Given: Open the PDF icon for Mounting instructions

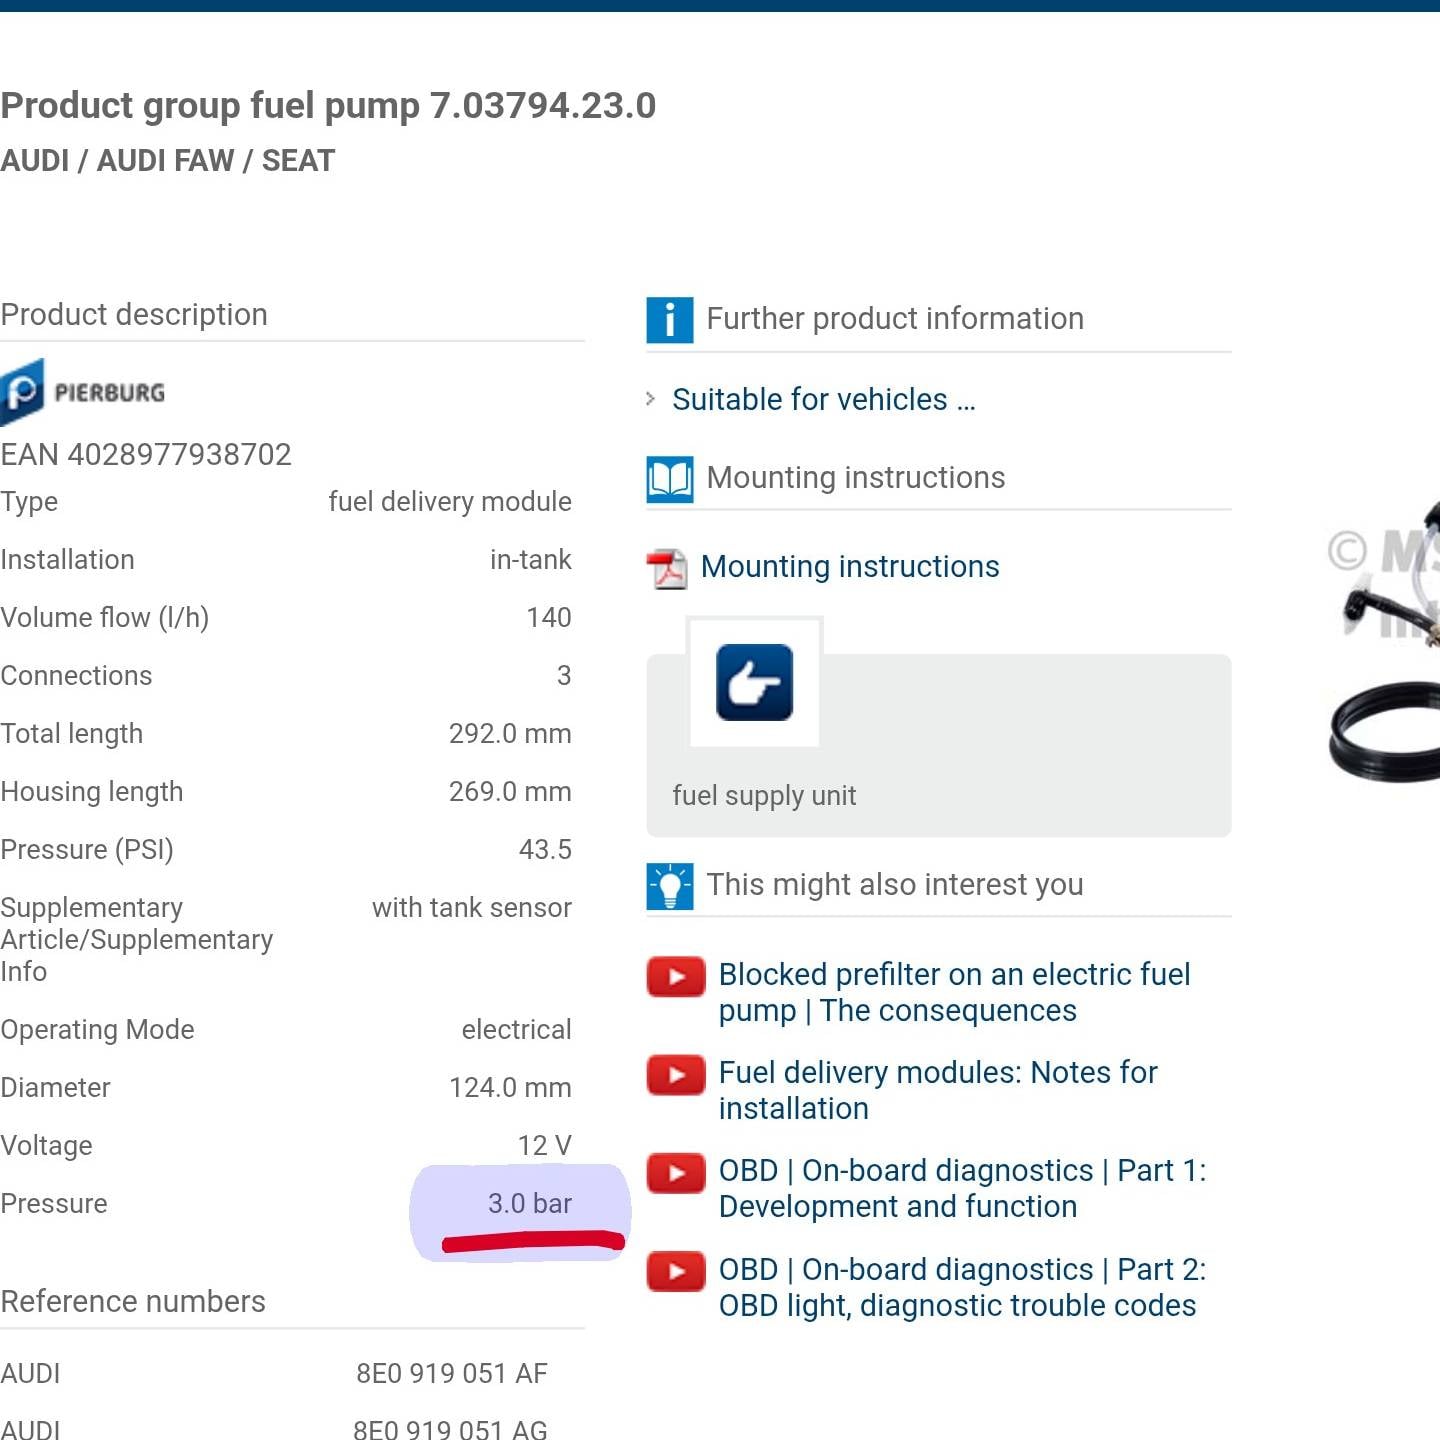Looking at the screenshot, I should [666, 568].
